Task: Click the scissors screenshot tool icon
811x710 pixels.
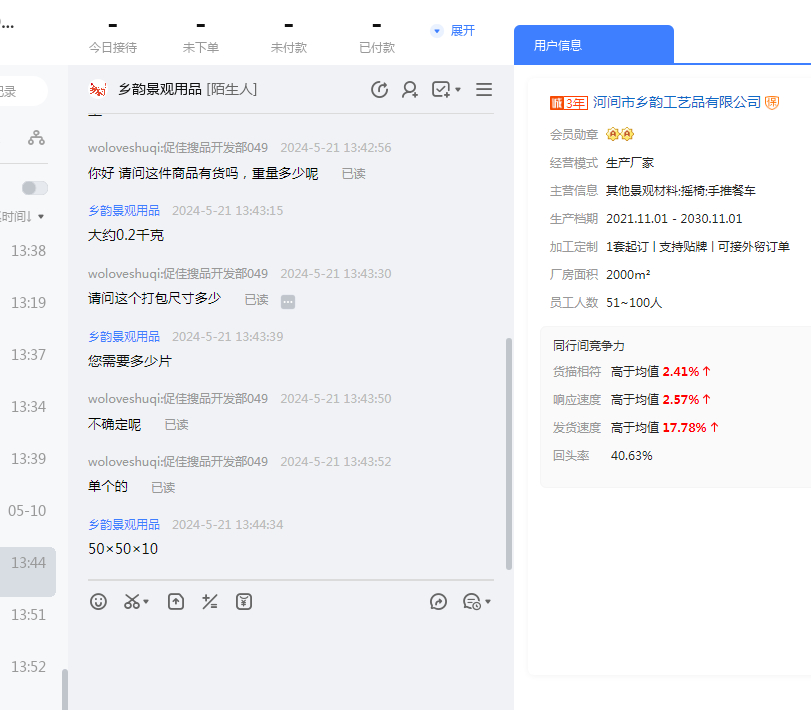Action: [132, 601]
